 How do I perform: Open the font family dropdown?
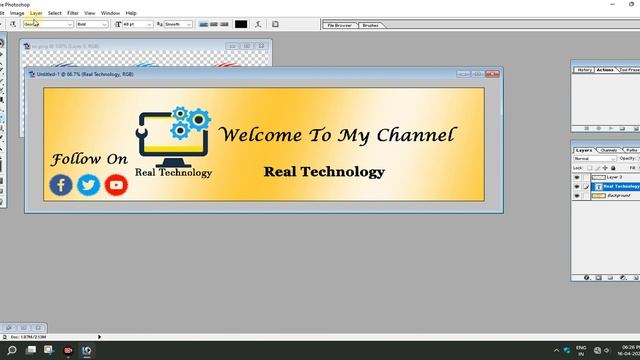pyautogui.click(x=48, y=24)
